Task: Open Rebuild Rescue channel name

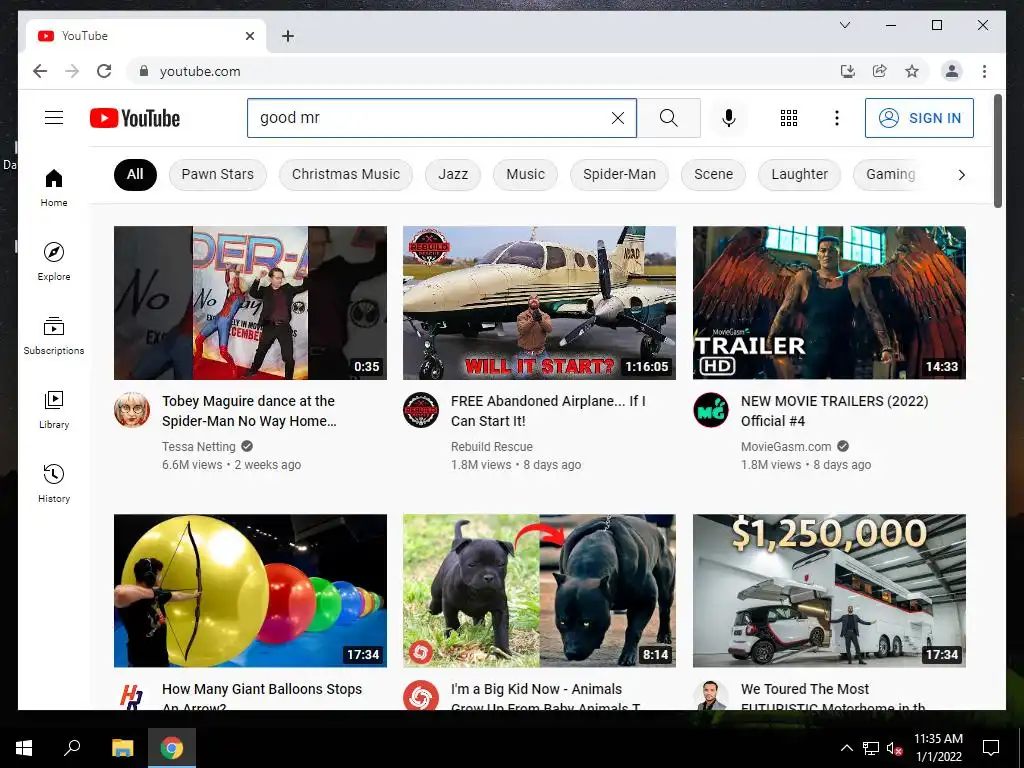Action: (491, 447)
